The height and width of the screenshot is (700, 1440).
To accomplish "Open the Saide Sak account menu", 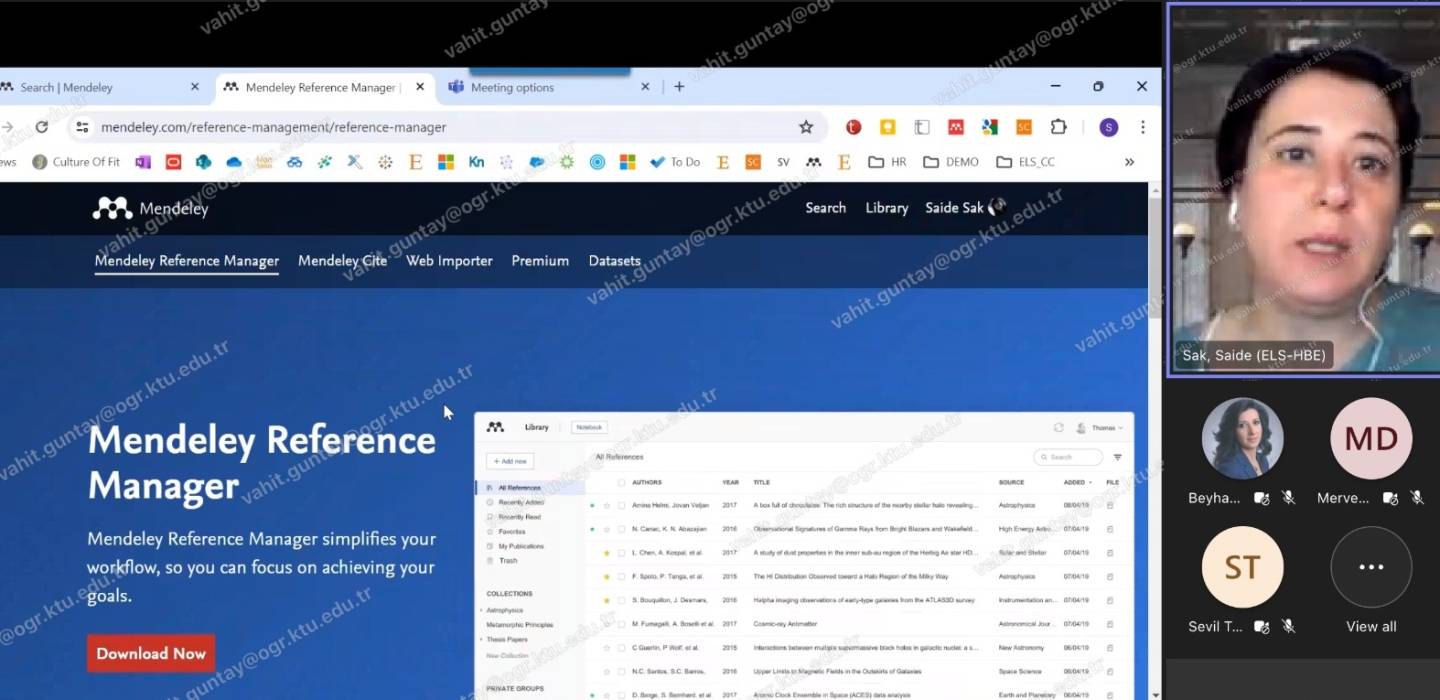I will click(x=965, y=208).
